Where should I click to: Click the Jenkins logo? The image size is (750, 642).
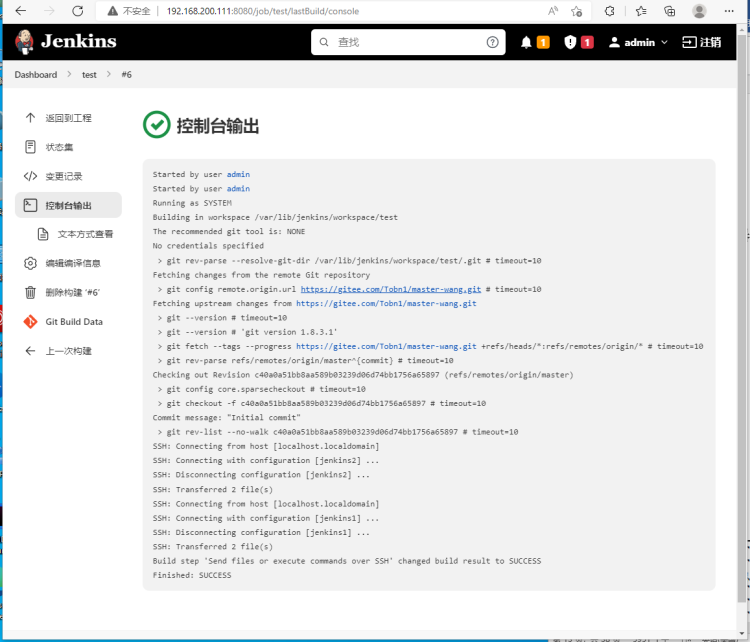[66, 42]
